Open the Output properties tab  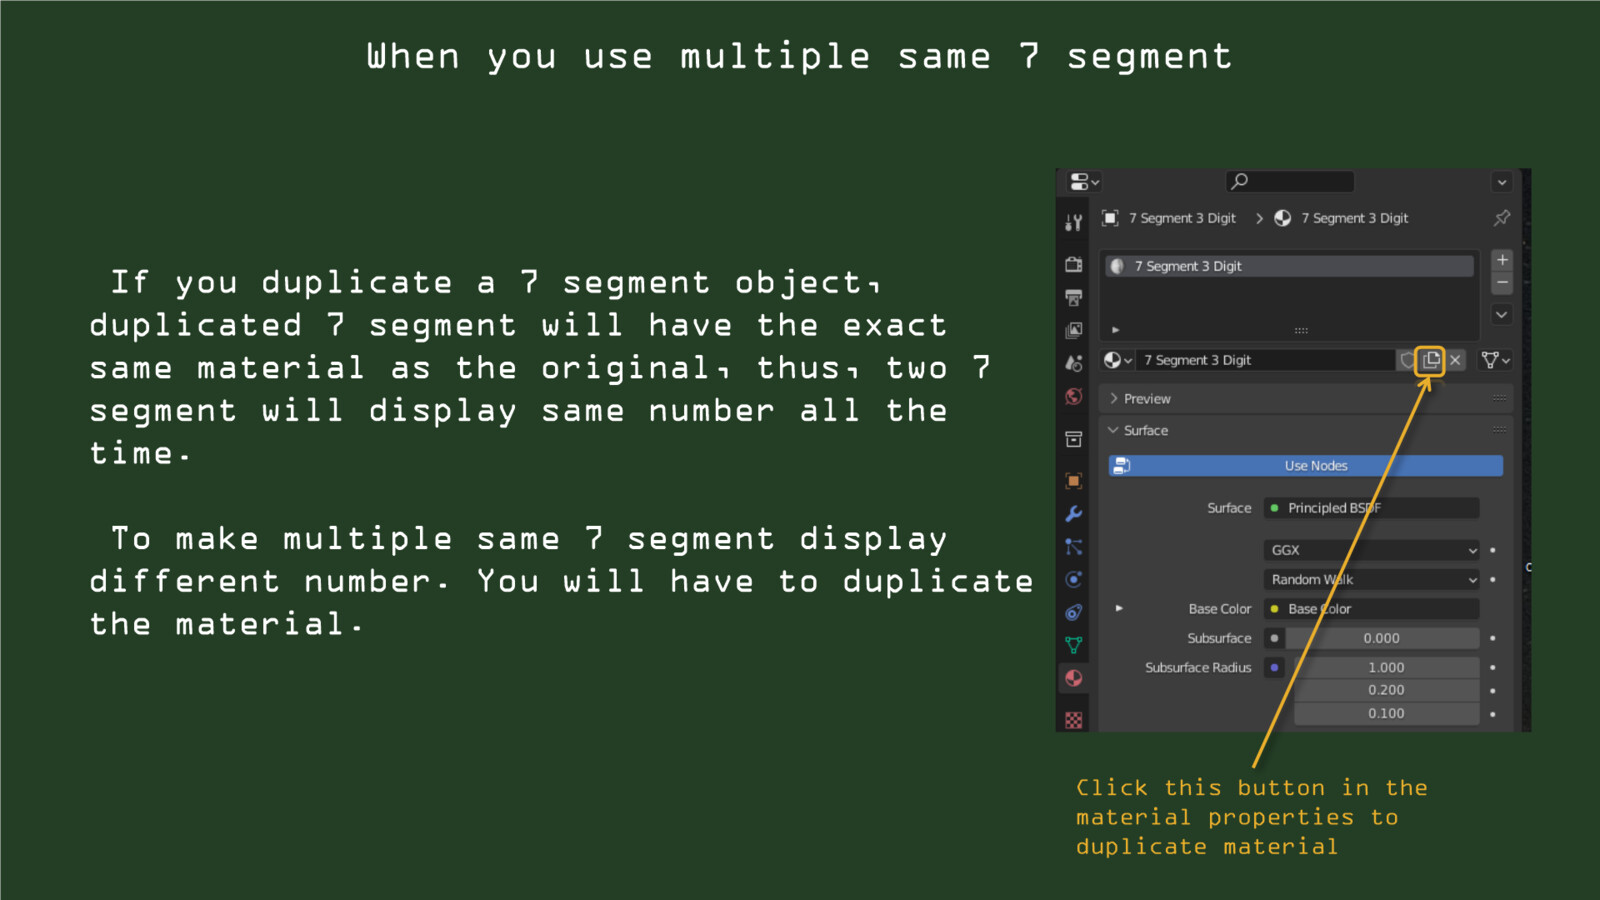pyautogui.click(x=1073, y=298)
